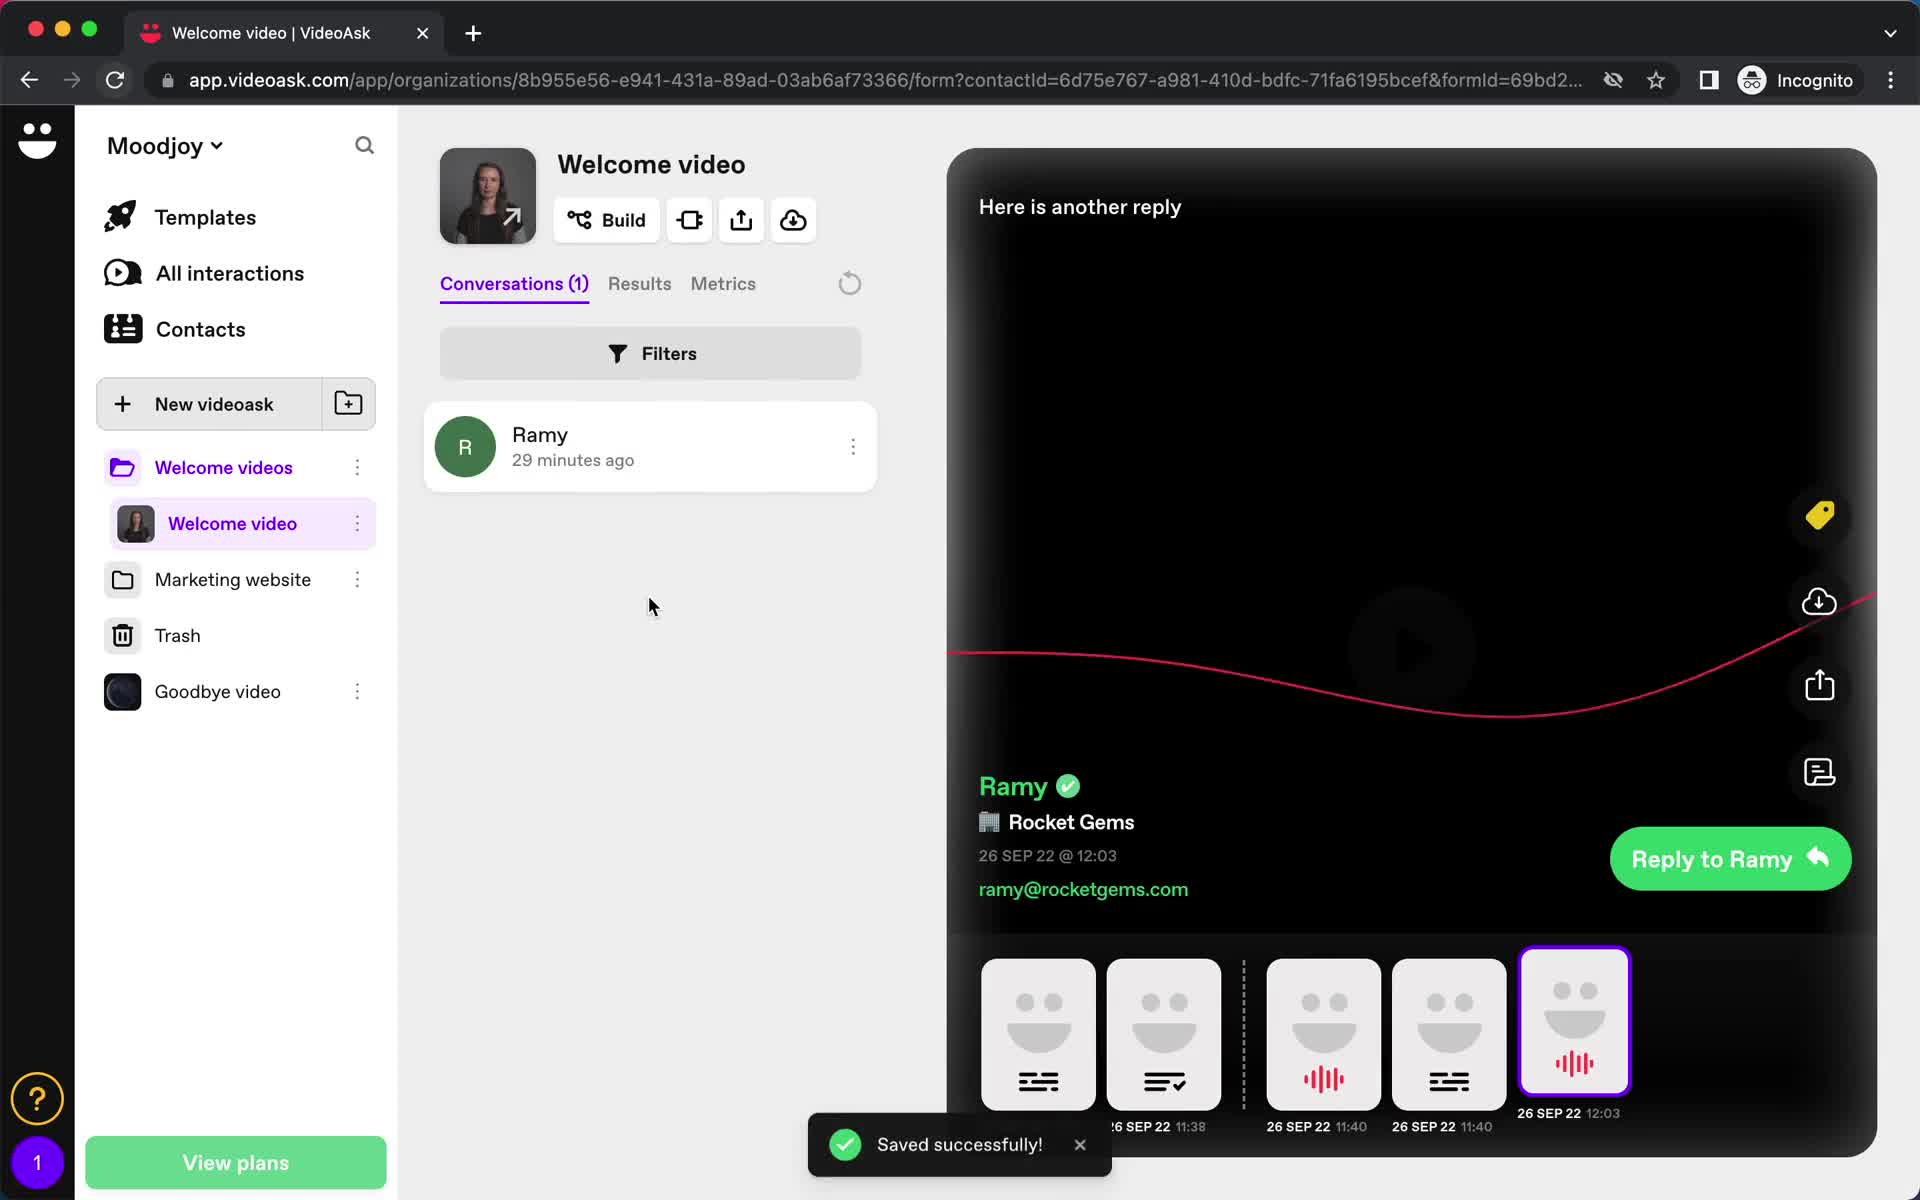Expand options for Goodbye video item
The height and width of the screenshot is (1200, 1920).
(357, 691)
